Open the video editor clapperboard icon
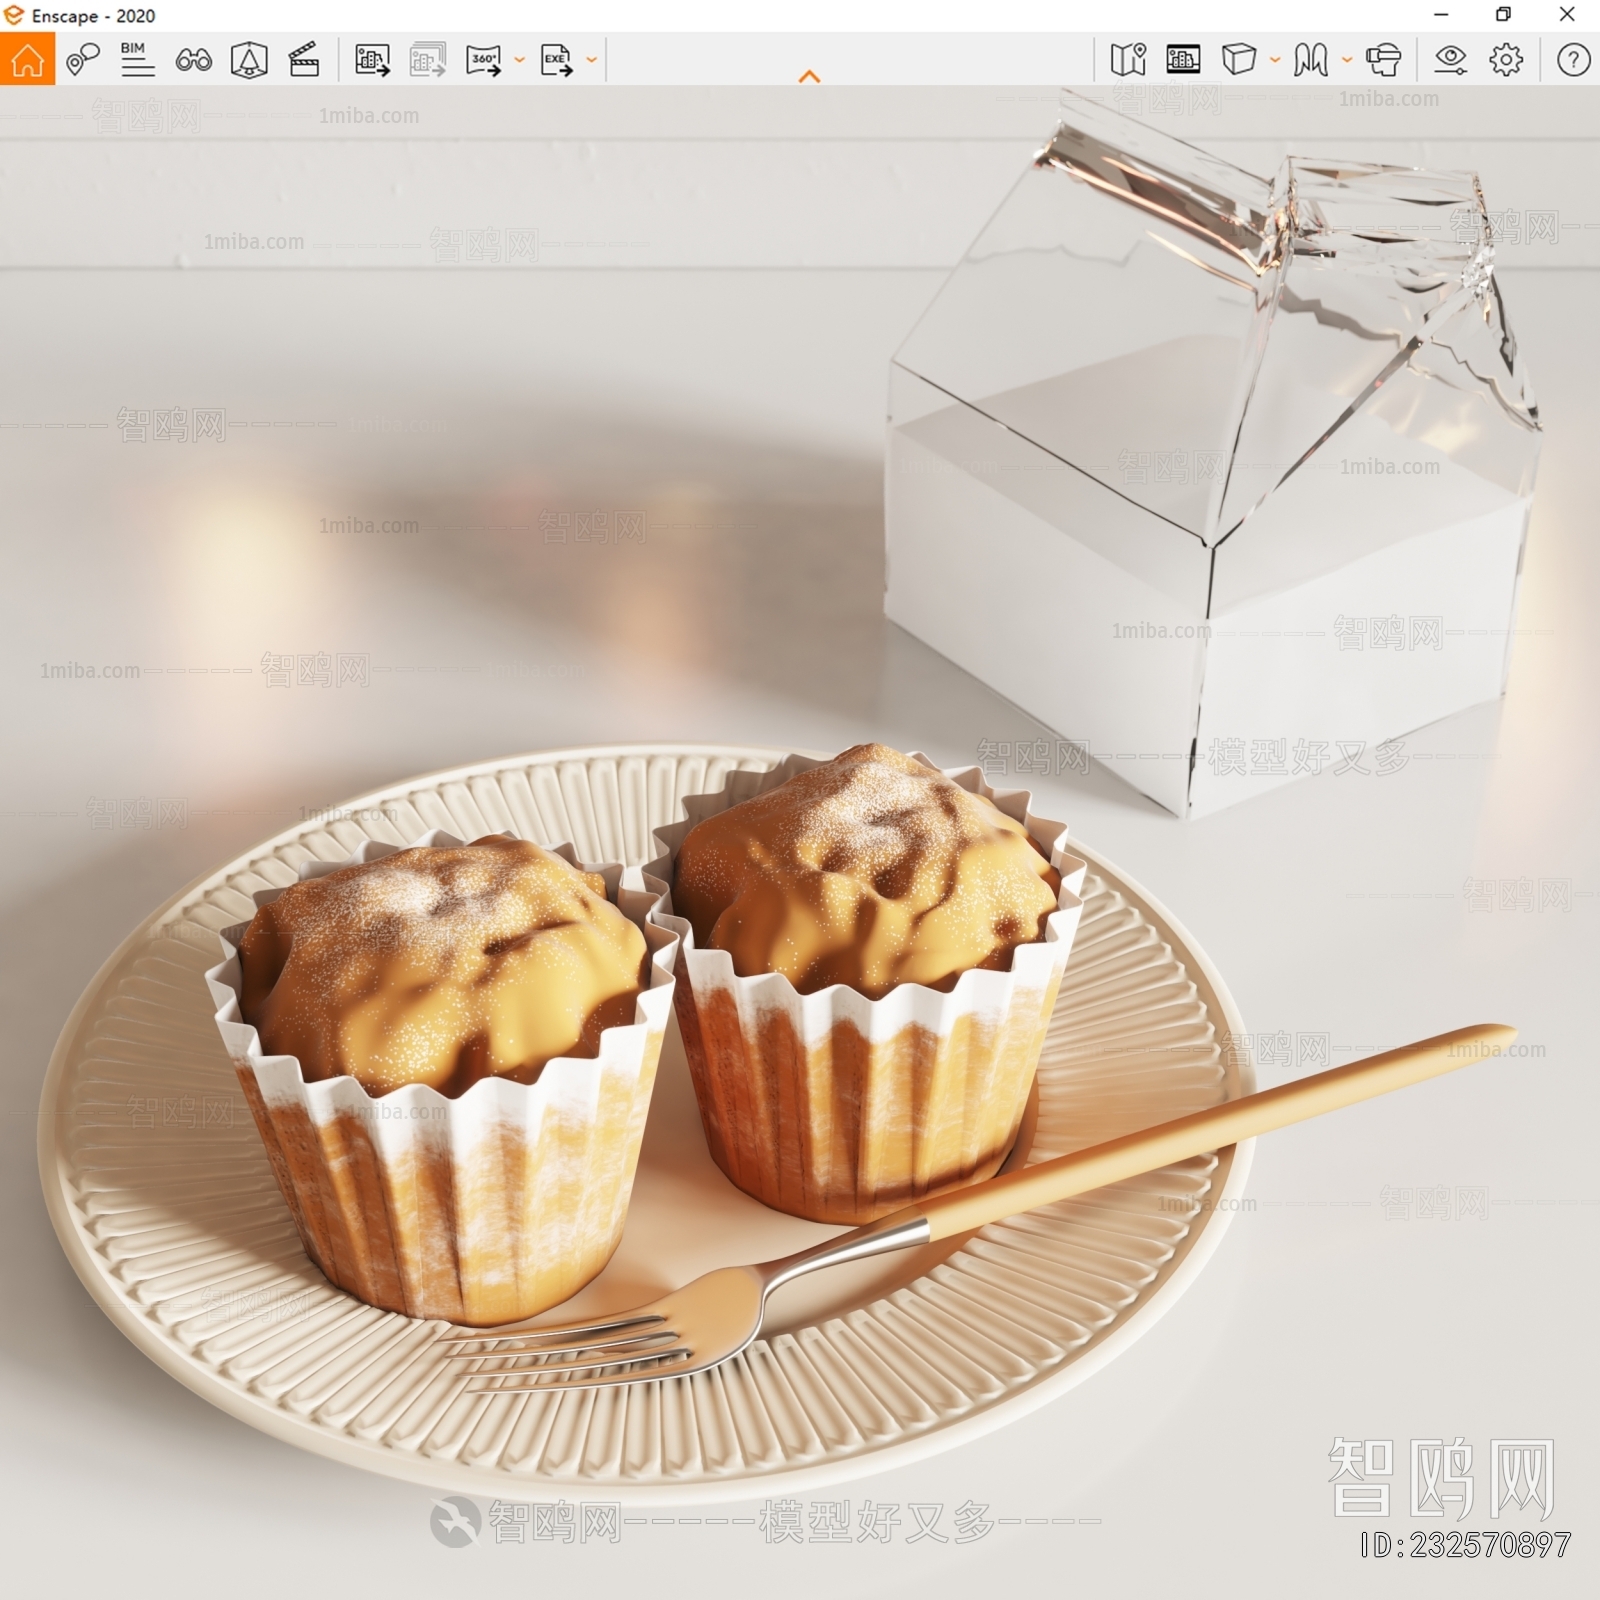The image size is (1600, 1600). point(303,60)
